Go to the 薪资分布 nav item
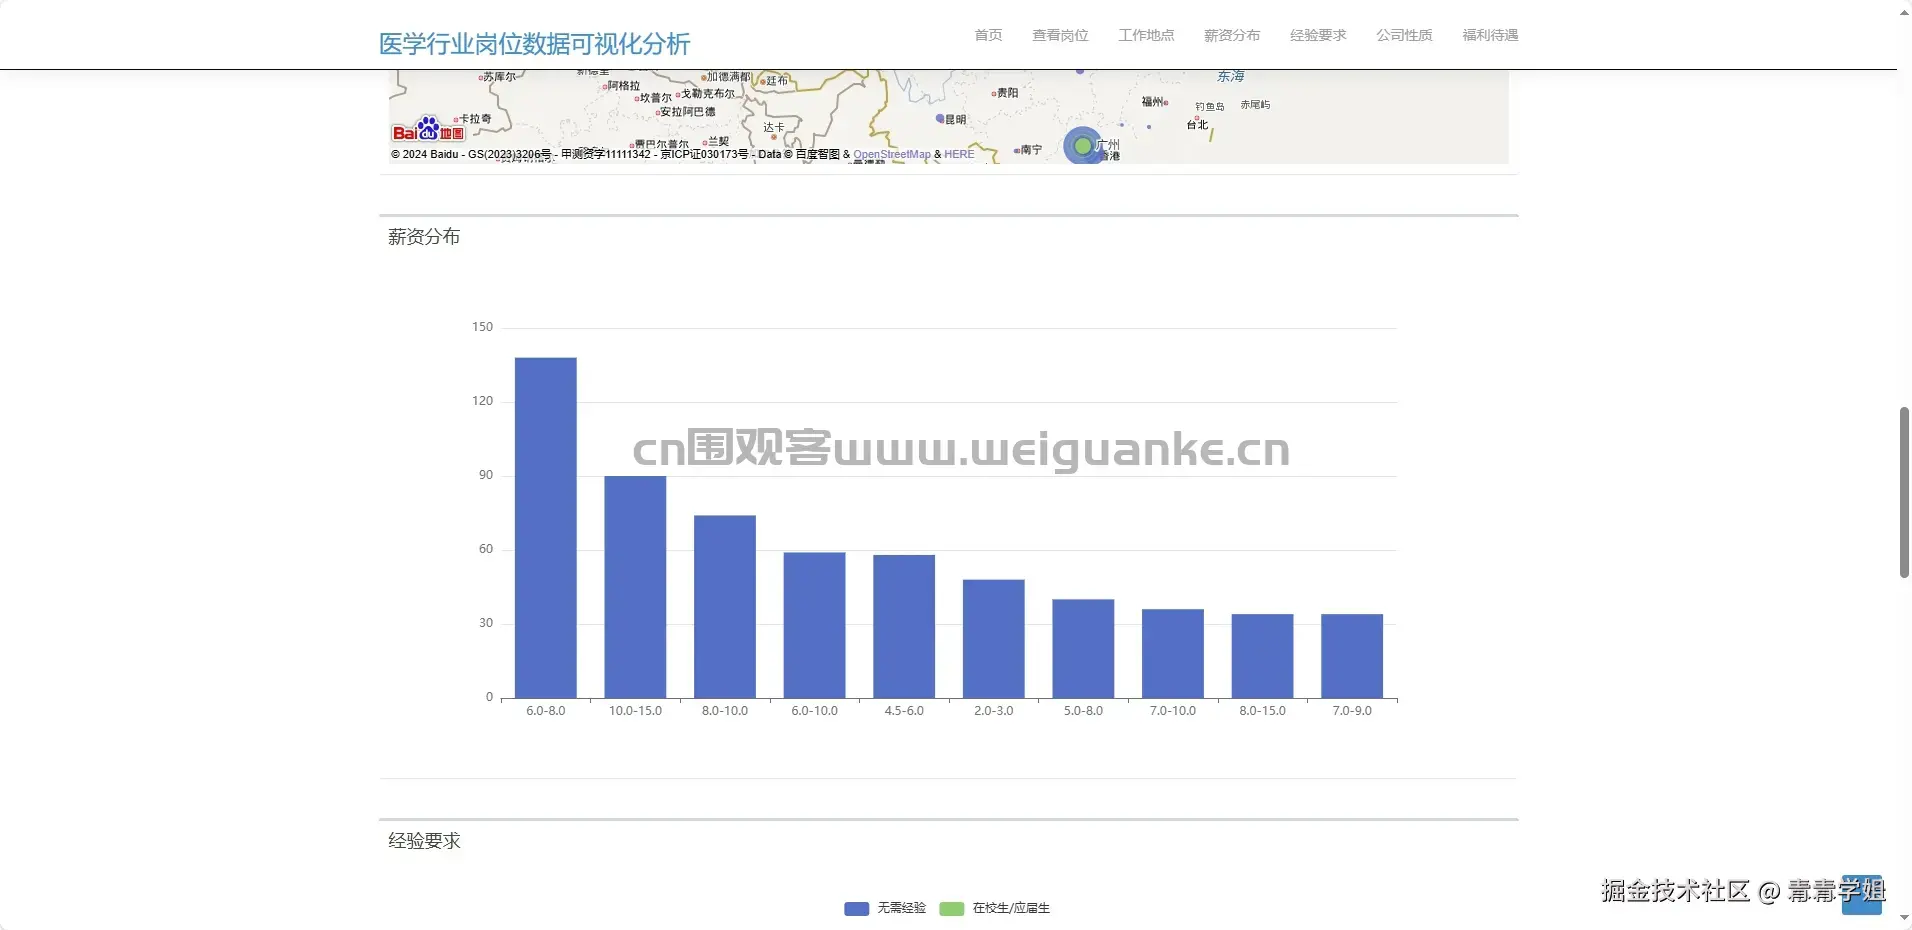1912x930 pixels. [x=1232, y=35]
